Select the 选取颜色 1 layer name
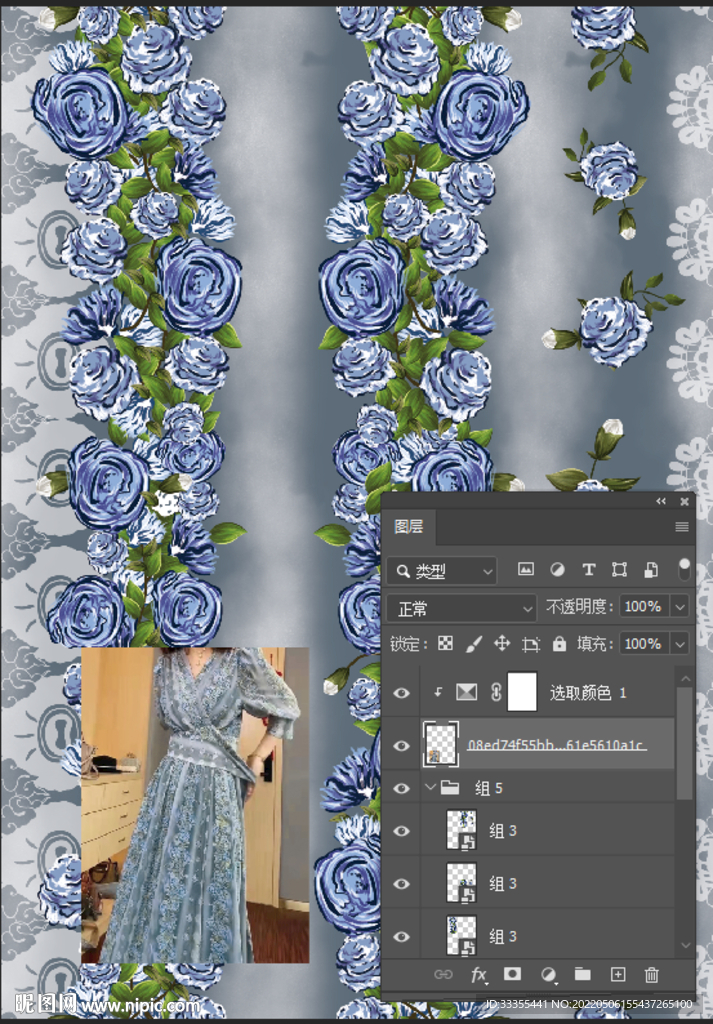The width and height of the screenshot is (713, 1024). pyautogui.click(x=588, y=693)
